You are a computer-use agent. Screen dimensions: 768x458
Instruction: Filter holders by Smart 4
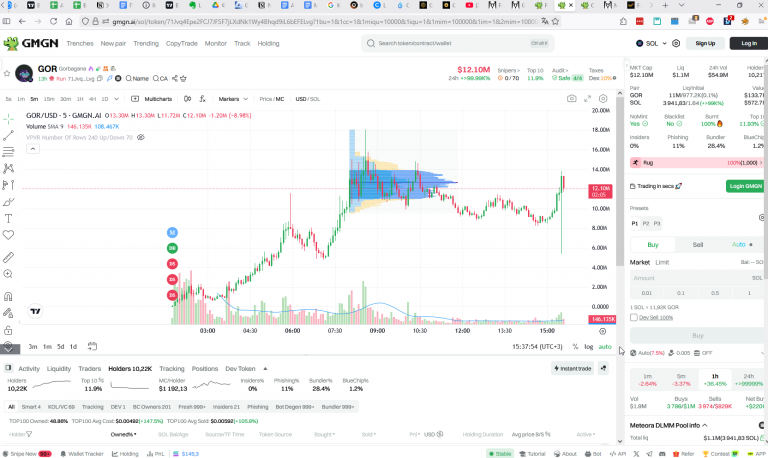pyautogui.click(x=31, y=407)
